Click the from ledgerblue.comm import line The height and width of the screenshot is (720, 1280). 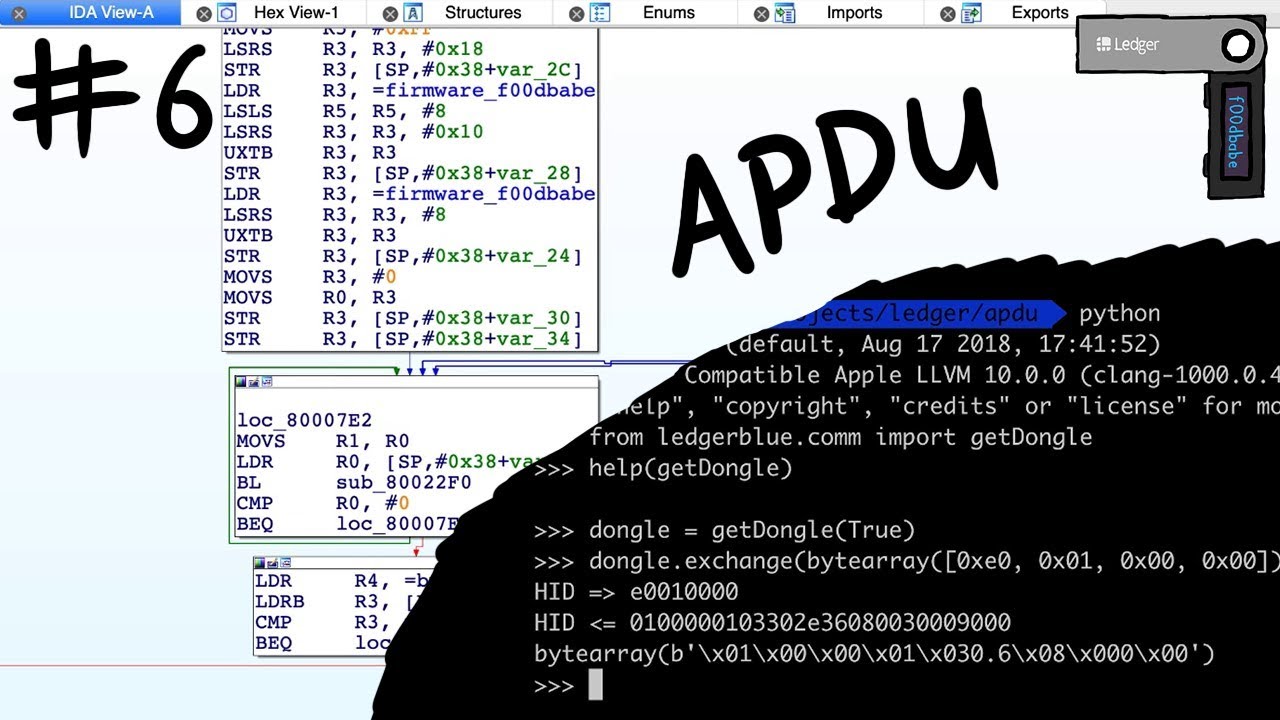pos(840,437)
